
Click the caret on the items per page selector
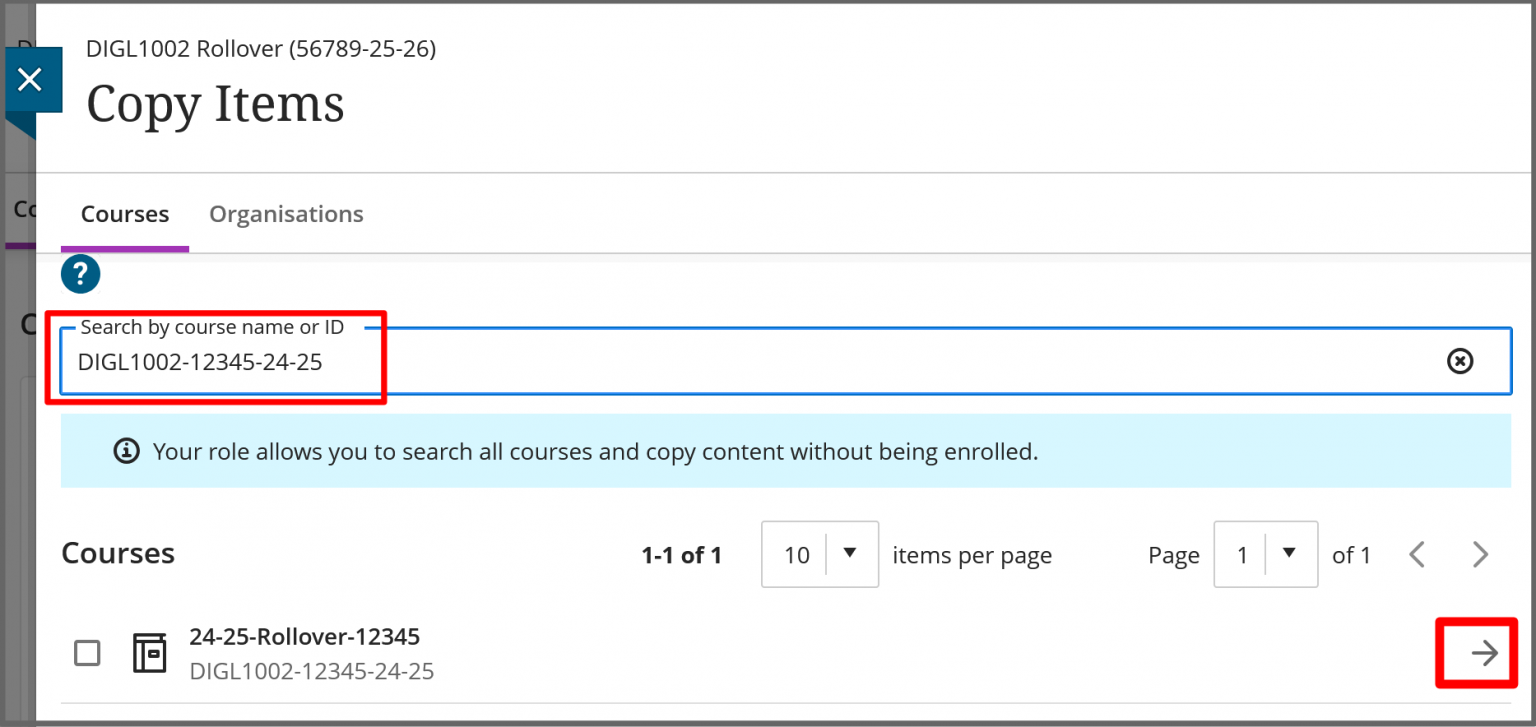(849, 554)
